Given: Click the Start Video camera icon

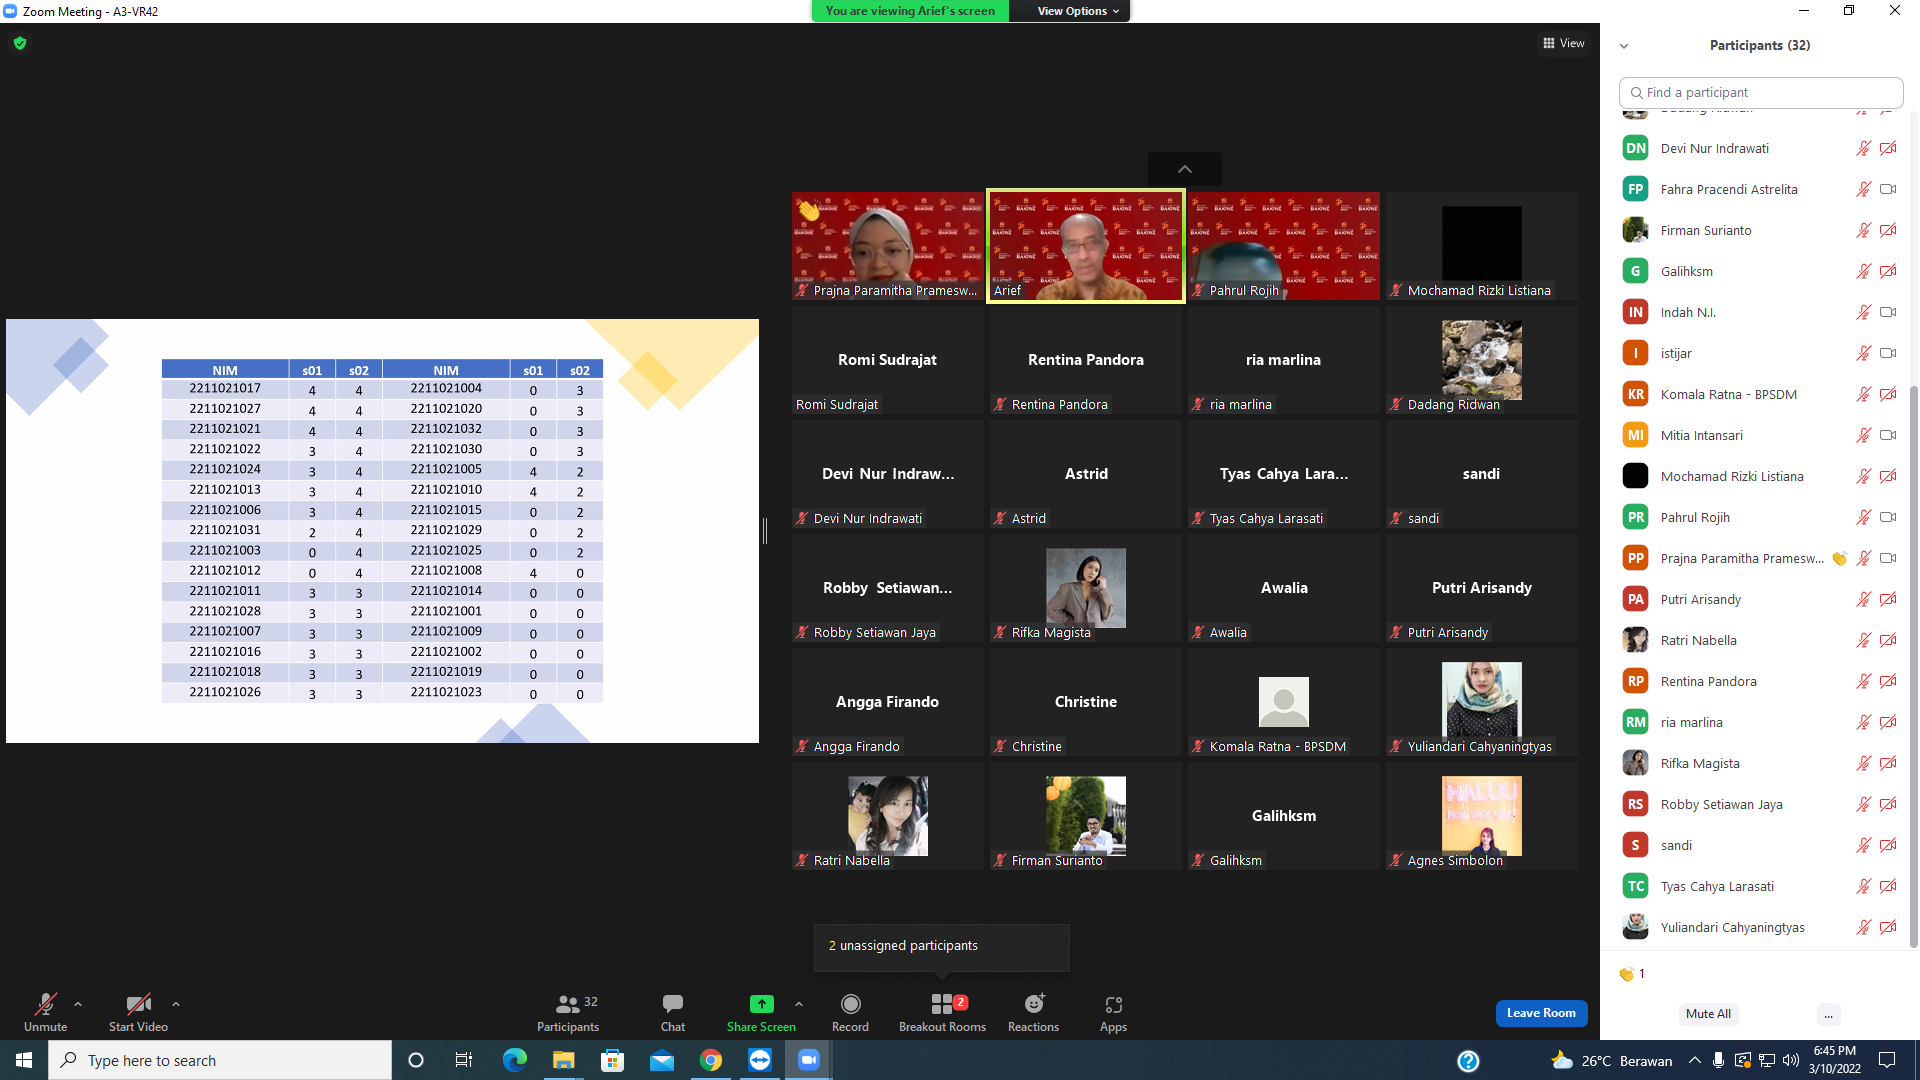Looking at the screenshot, I should [x=138, y=1004].
